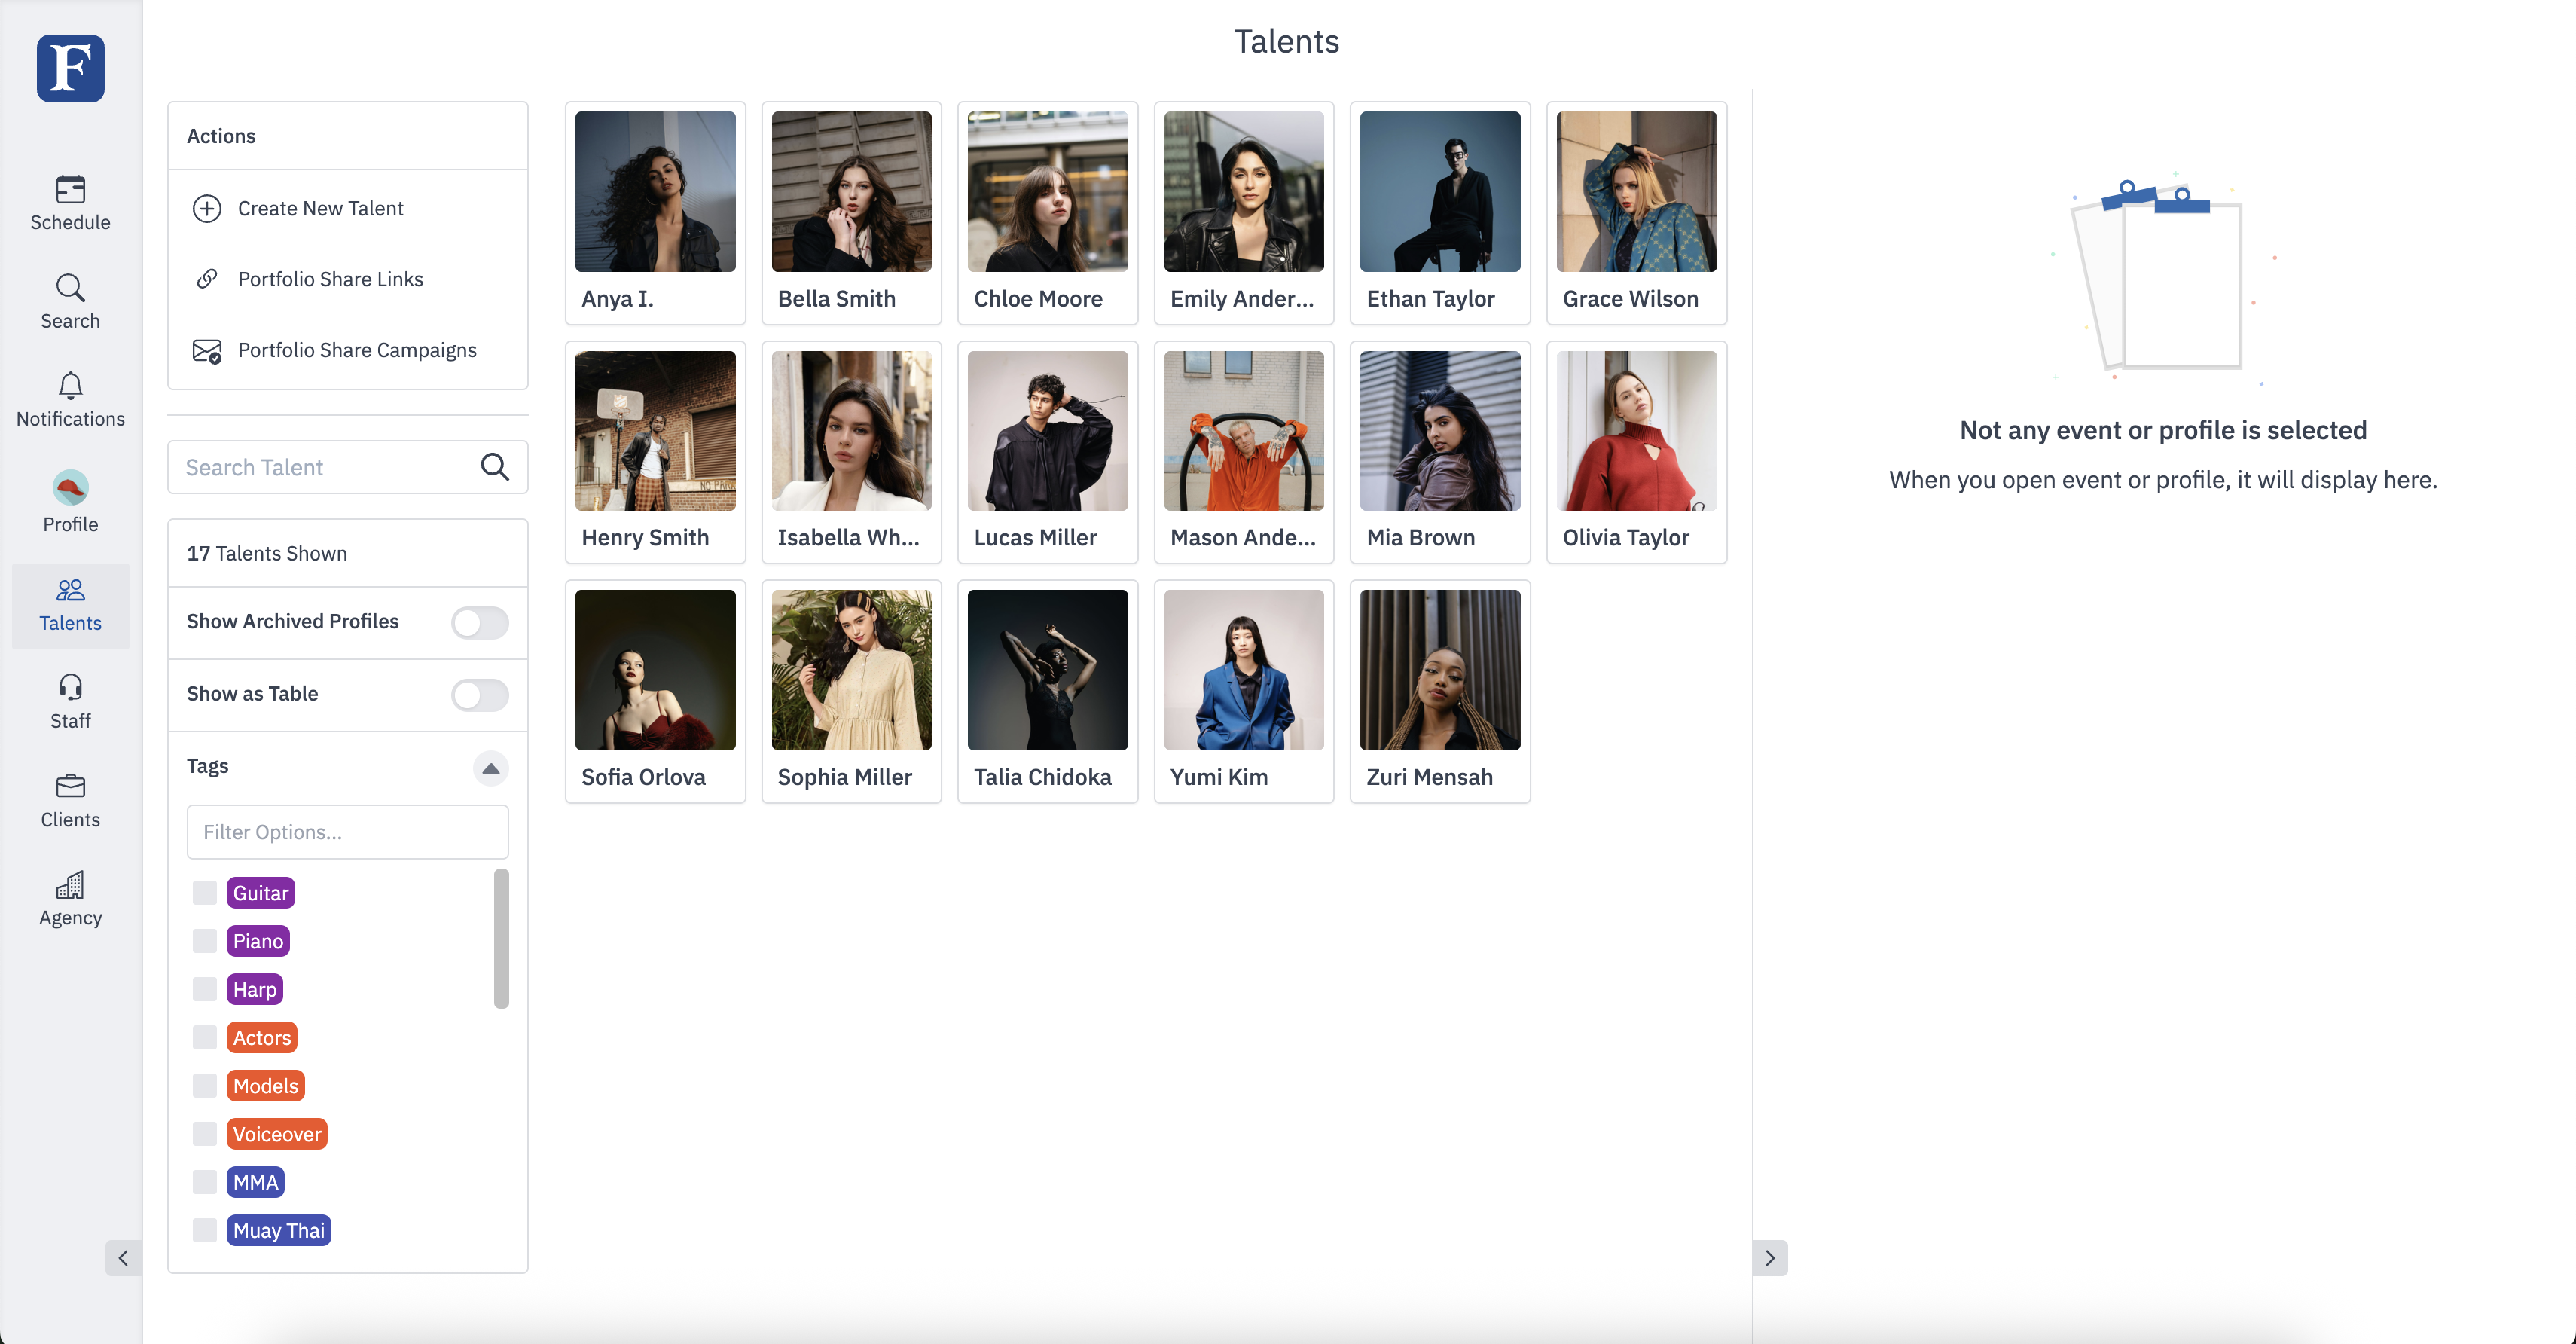Expand right panel chevron button
2576x1344 pixels.
pyautogui.click(x=1769, y=1258)
